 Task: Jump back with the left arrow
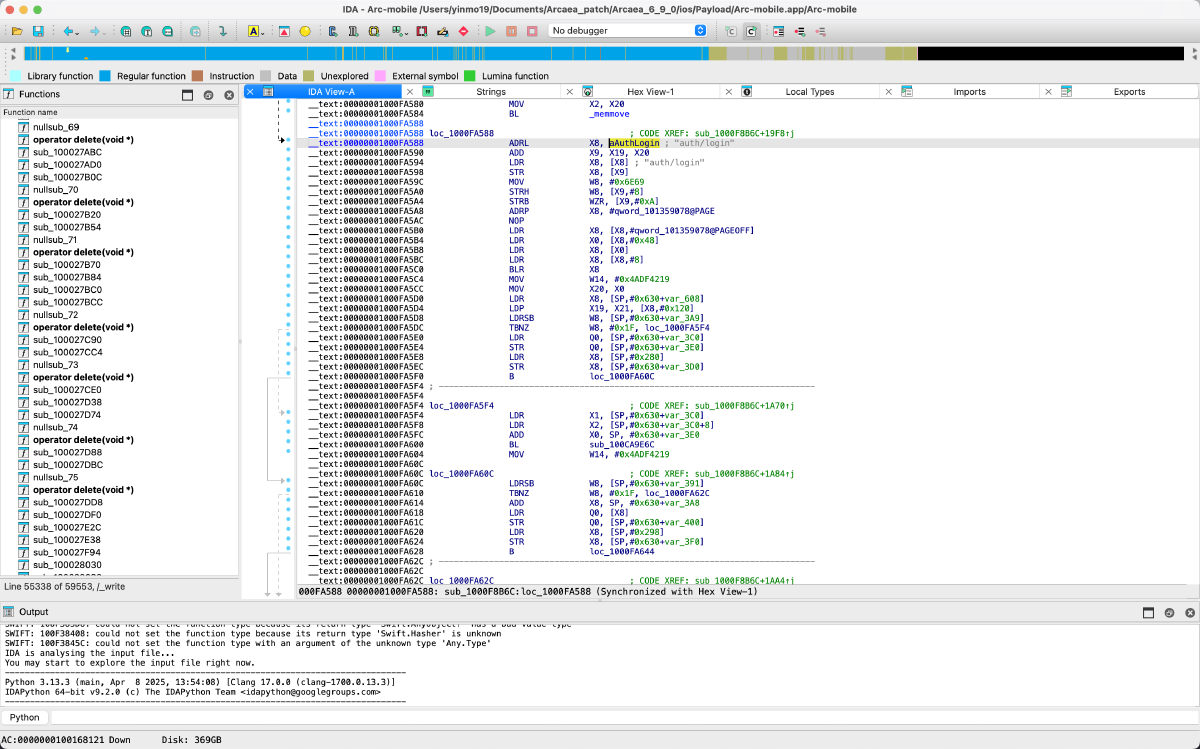tap(68, 31)
